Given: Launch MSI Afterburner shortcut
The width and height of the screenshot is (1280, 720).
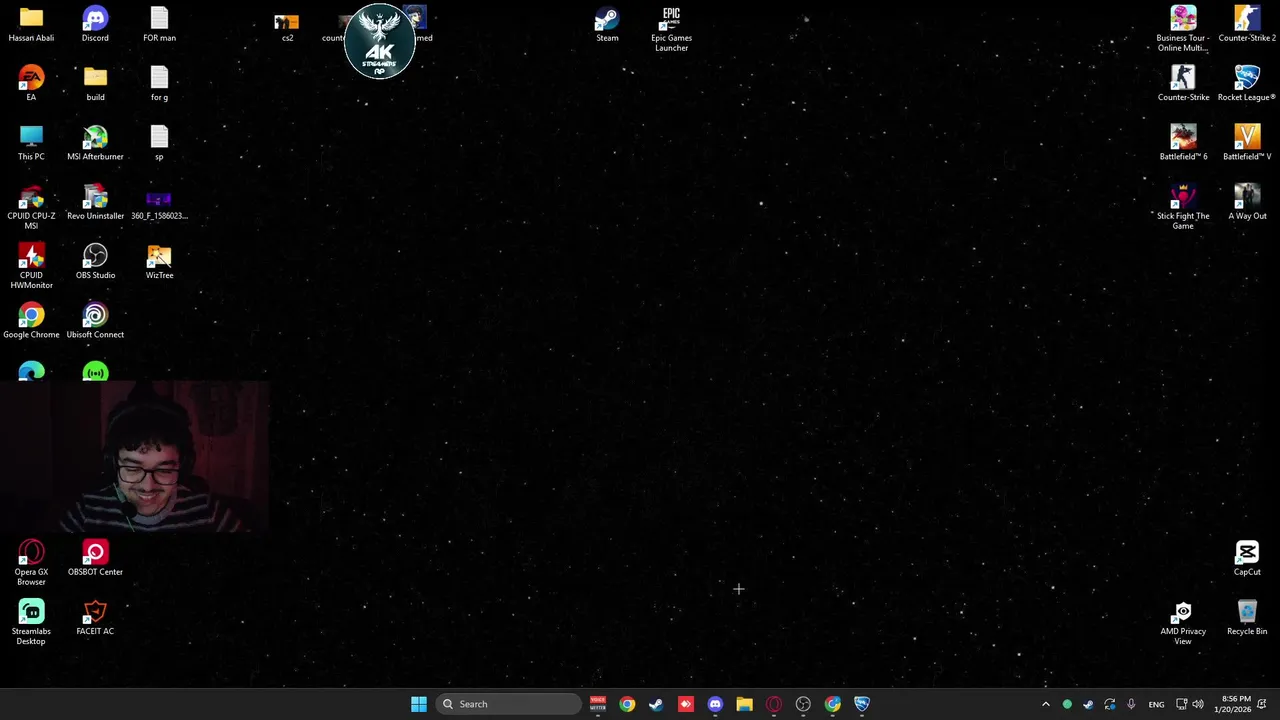Looking at the screenshot, I should 95,143.
